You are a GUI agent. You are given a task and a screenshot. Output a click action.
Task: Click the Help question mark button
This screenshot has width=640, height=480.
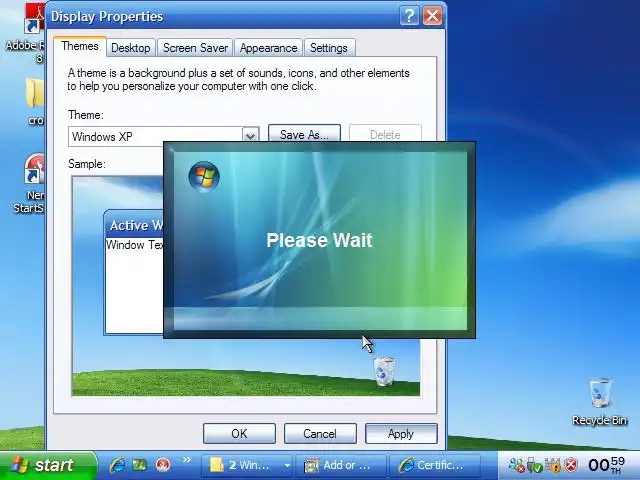coord(409,16)
